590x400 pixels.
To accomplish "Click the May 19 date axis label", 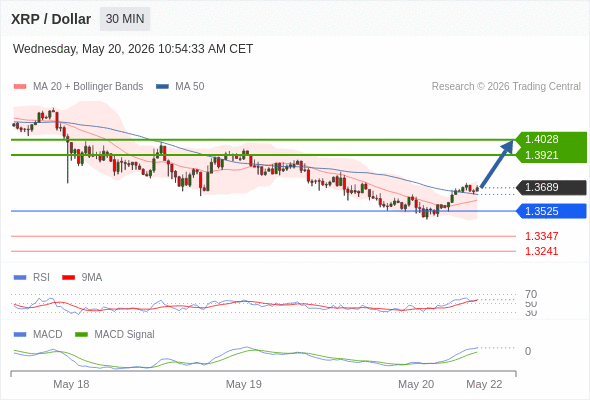I will pyautogui.click(x=243, y=384).
